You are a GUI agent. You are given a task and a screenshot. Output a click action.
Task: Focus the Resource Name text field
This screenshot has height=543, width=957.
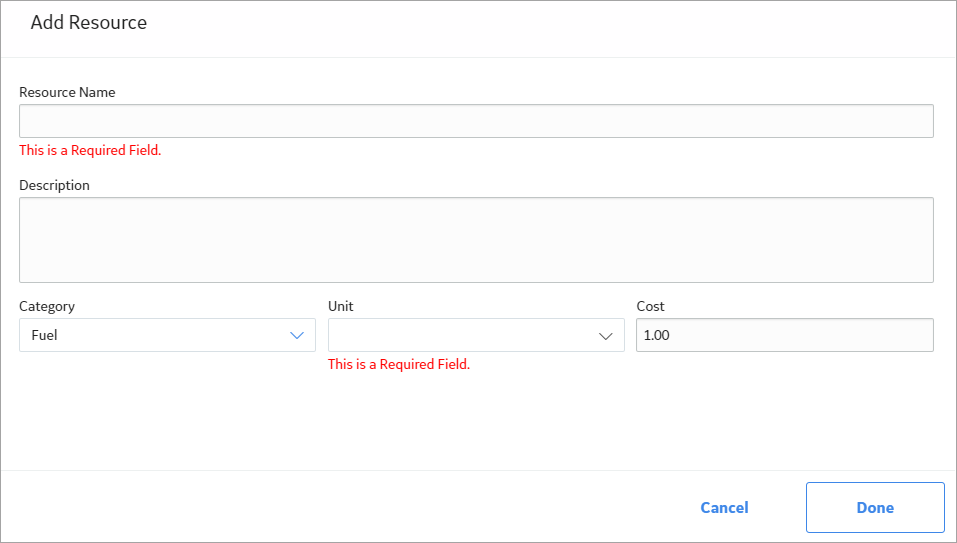[476, 121]
